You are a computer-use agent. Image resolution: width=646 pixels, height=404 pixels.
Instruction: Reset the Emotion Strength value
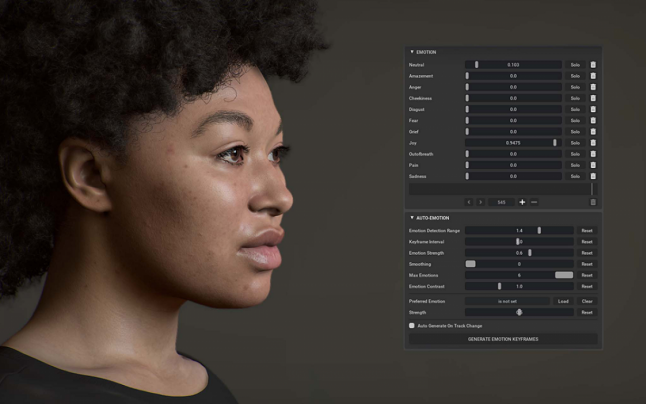(x=587, y=252)
